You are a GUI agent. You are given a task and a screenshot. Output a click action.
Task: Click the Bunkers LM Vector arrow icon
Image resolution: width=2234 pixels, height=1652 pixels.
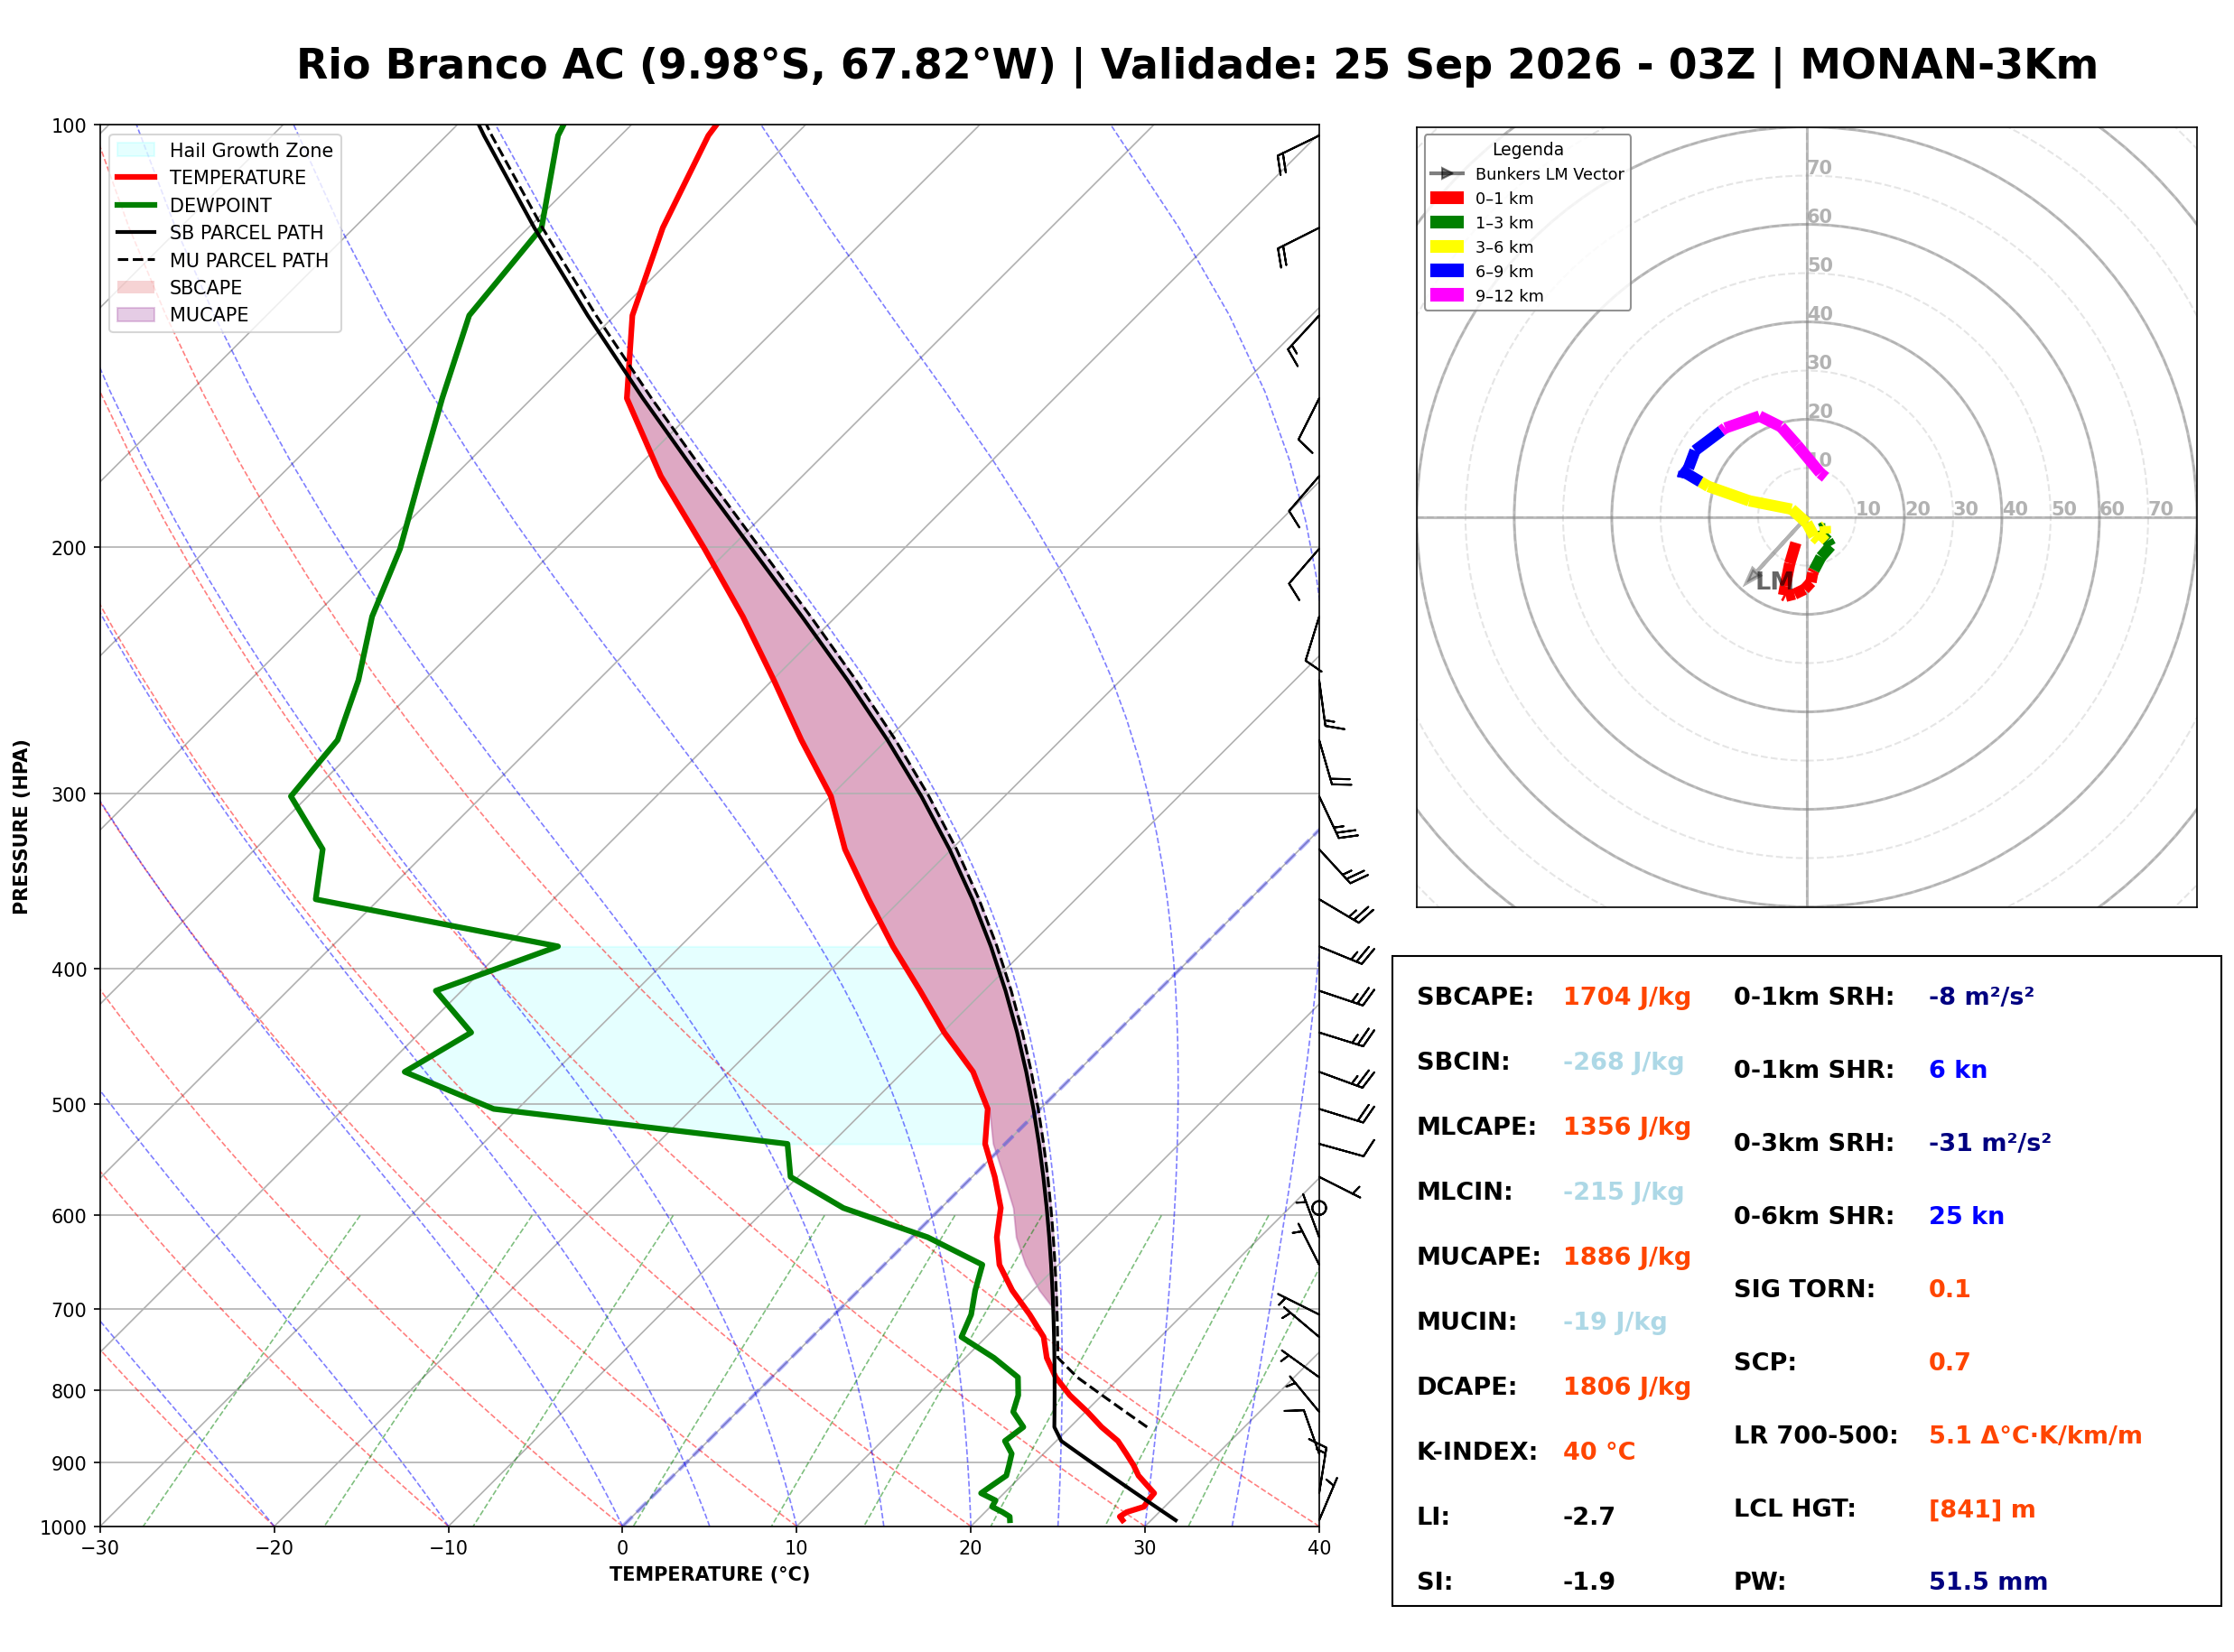[1446, 174]
